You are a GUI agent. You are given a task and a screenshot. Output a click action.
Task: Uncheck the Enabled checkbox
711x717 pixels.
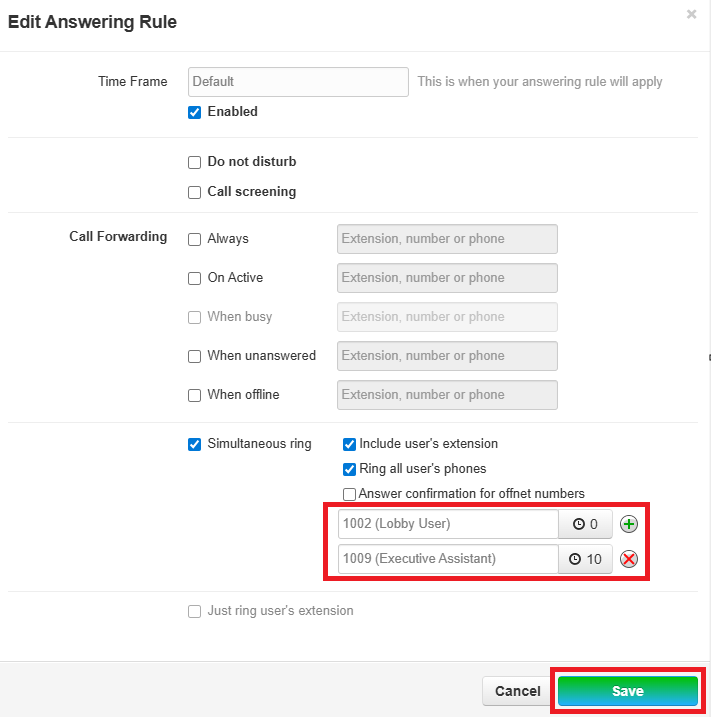point(195,112)
